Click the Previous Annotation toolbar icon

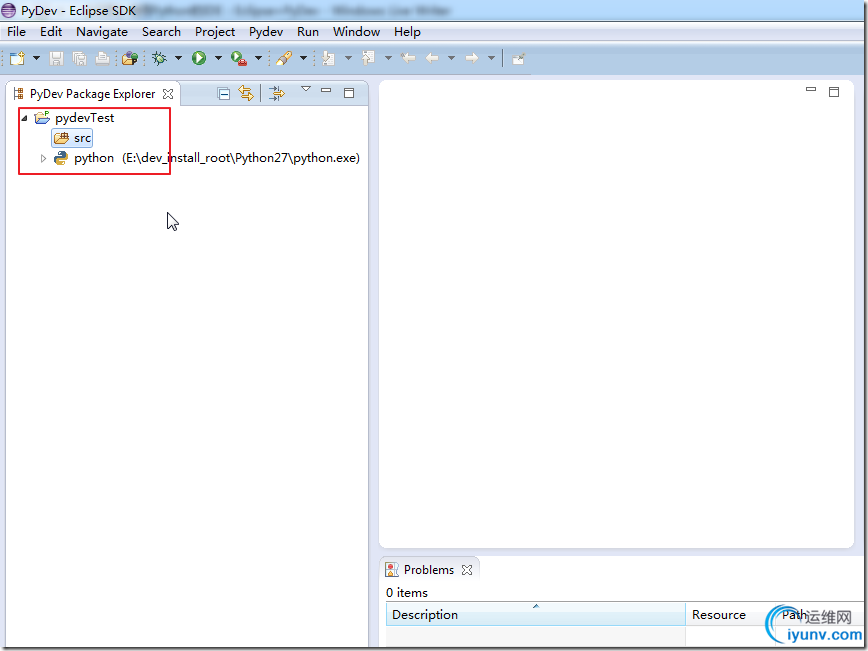pyautogui.click(x=369, y=58)
